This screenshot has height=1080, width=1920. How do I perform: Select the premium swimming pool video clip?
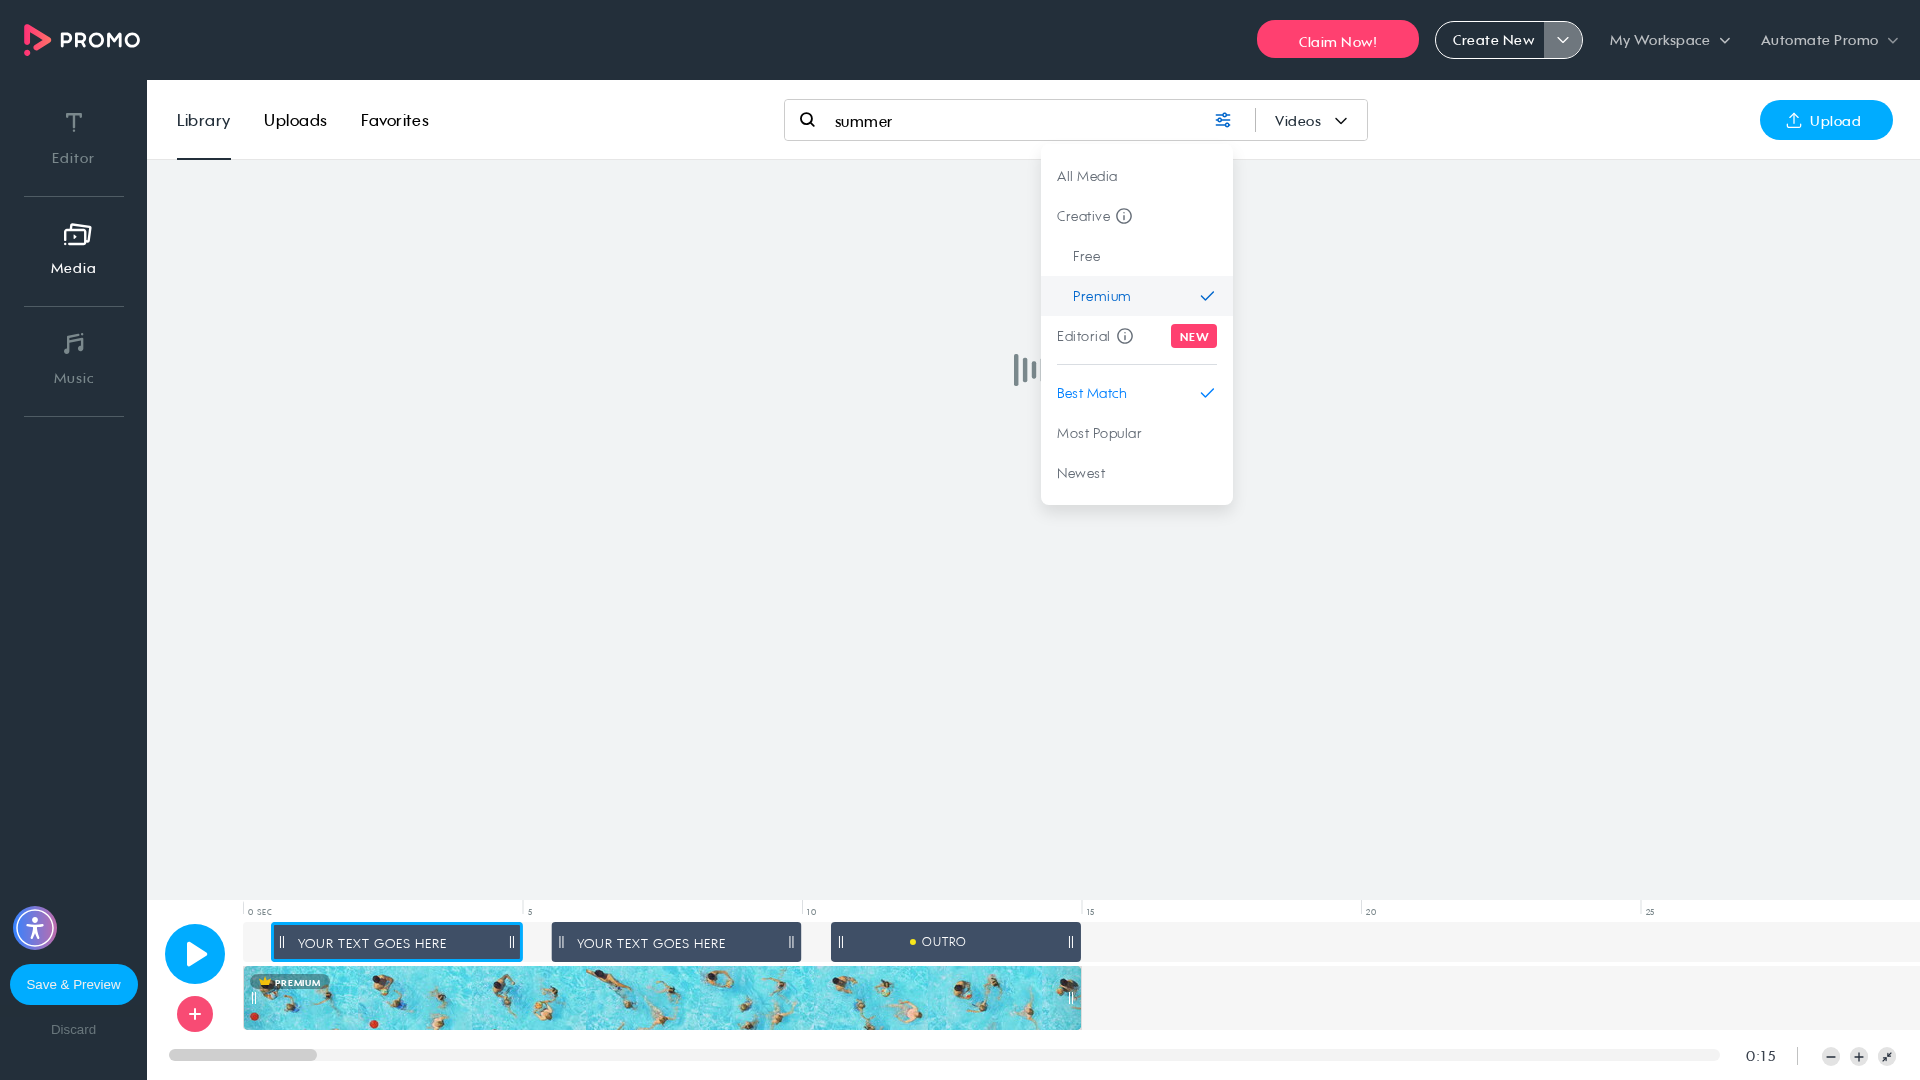[662, 998]
